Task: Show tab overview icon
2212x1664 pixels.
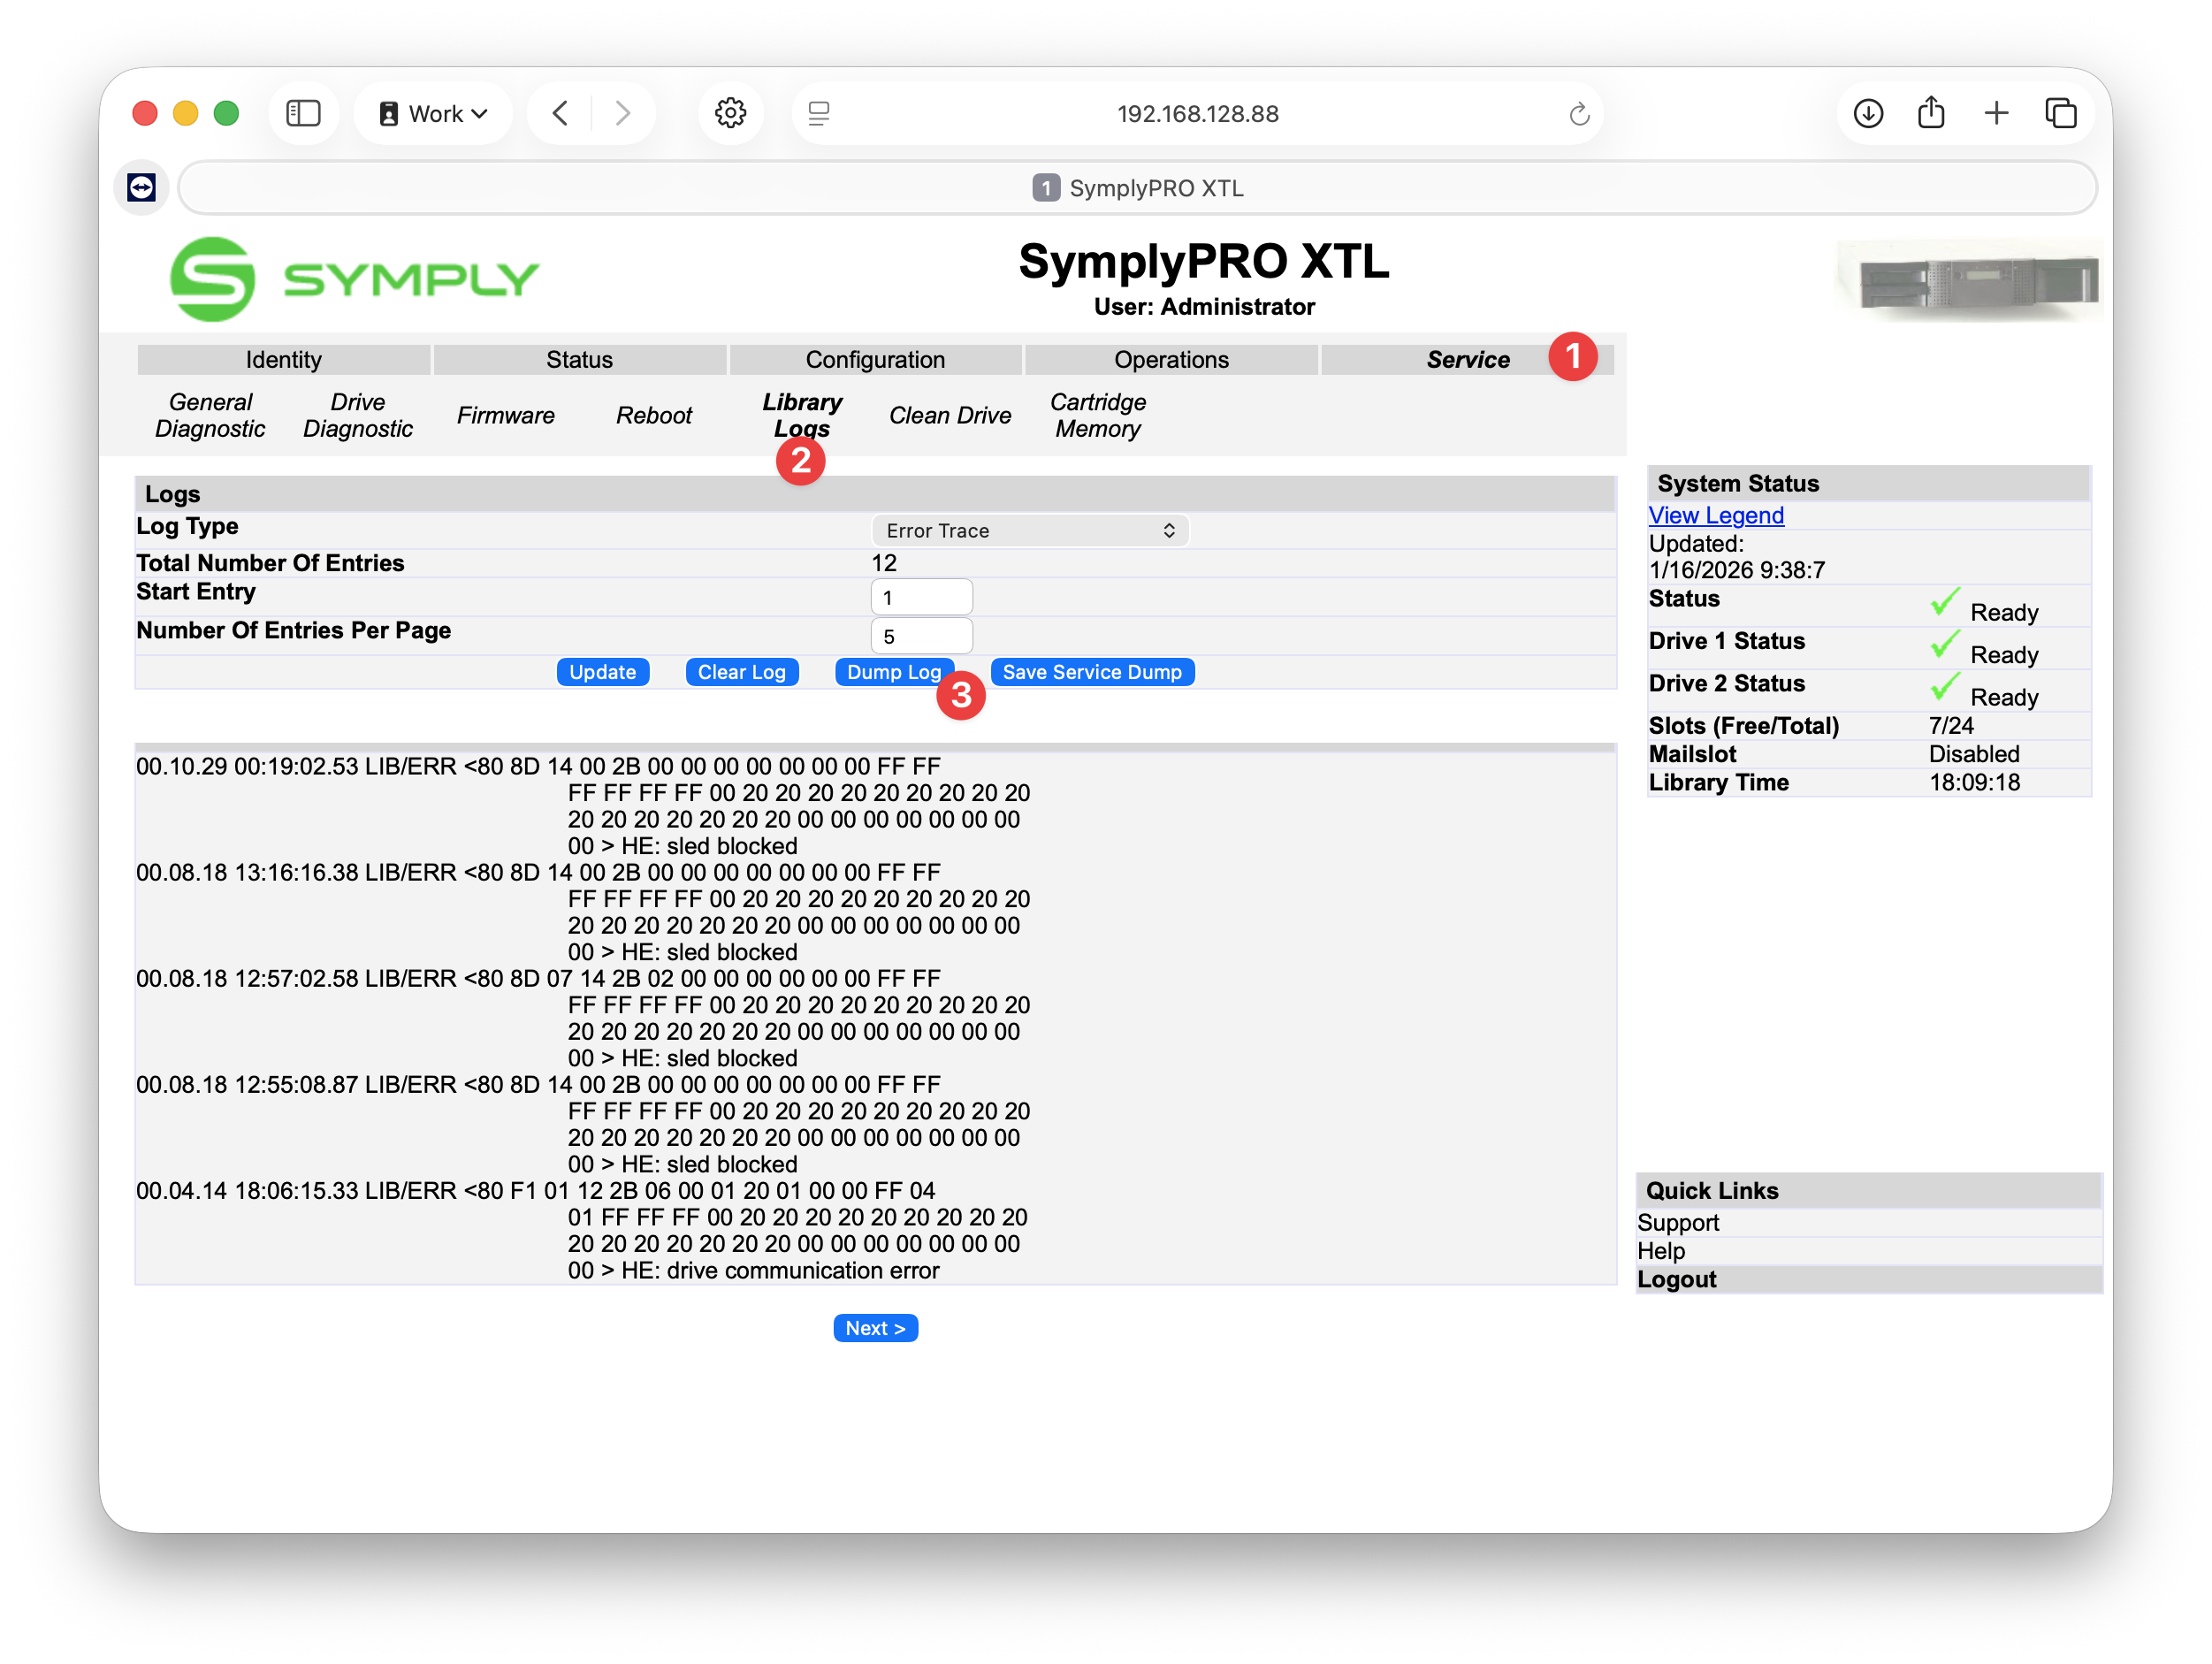Action: (x=2061, y=113)
